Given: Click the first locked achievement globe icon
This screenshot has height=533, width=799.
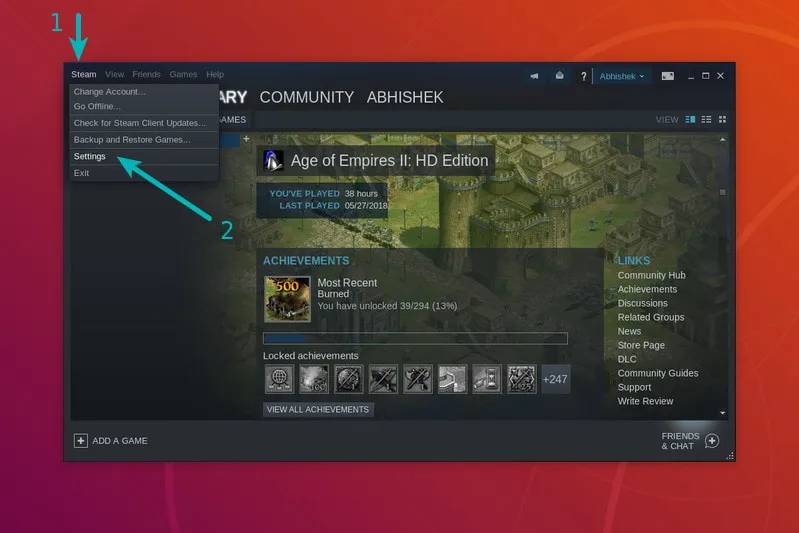Looking at the screenshot, I should (279, 379).
